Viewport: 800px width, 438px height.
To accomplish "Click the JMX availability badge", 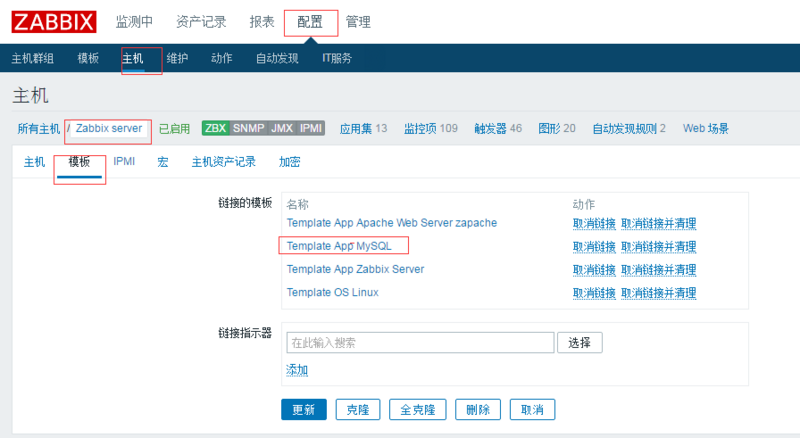I will pyautogui.click(x=282, y=128).
